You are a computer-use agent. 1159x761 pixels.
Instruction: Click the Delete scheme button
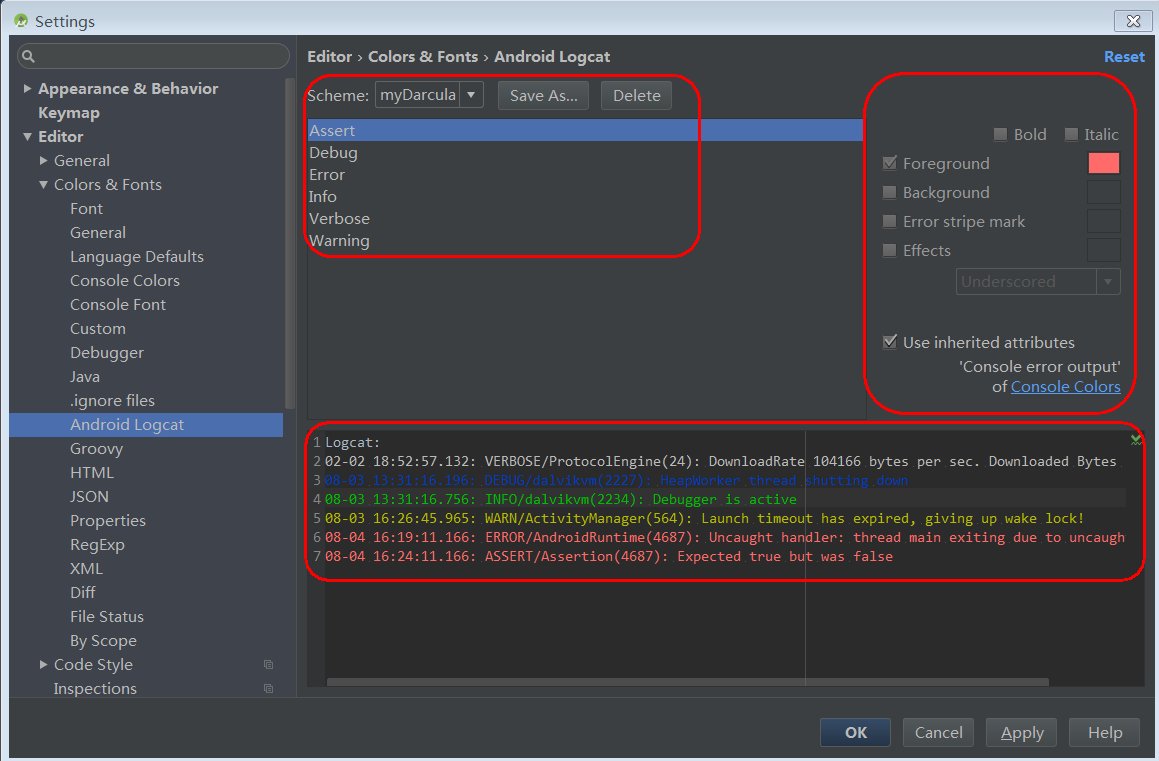point(636,95)
